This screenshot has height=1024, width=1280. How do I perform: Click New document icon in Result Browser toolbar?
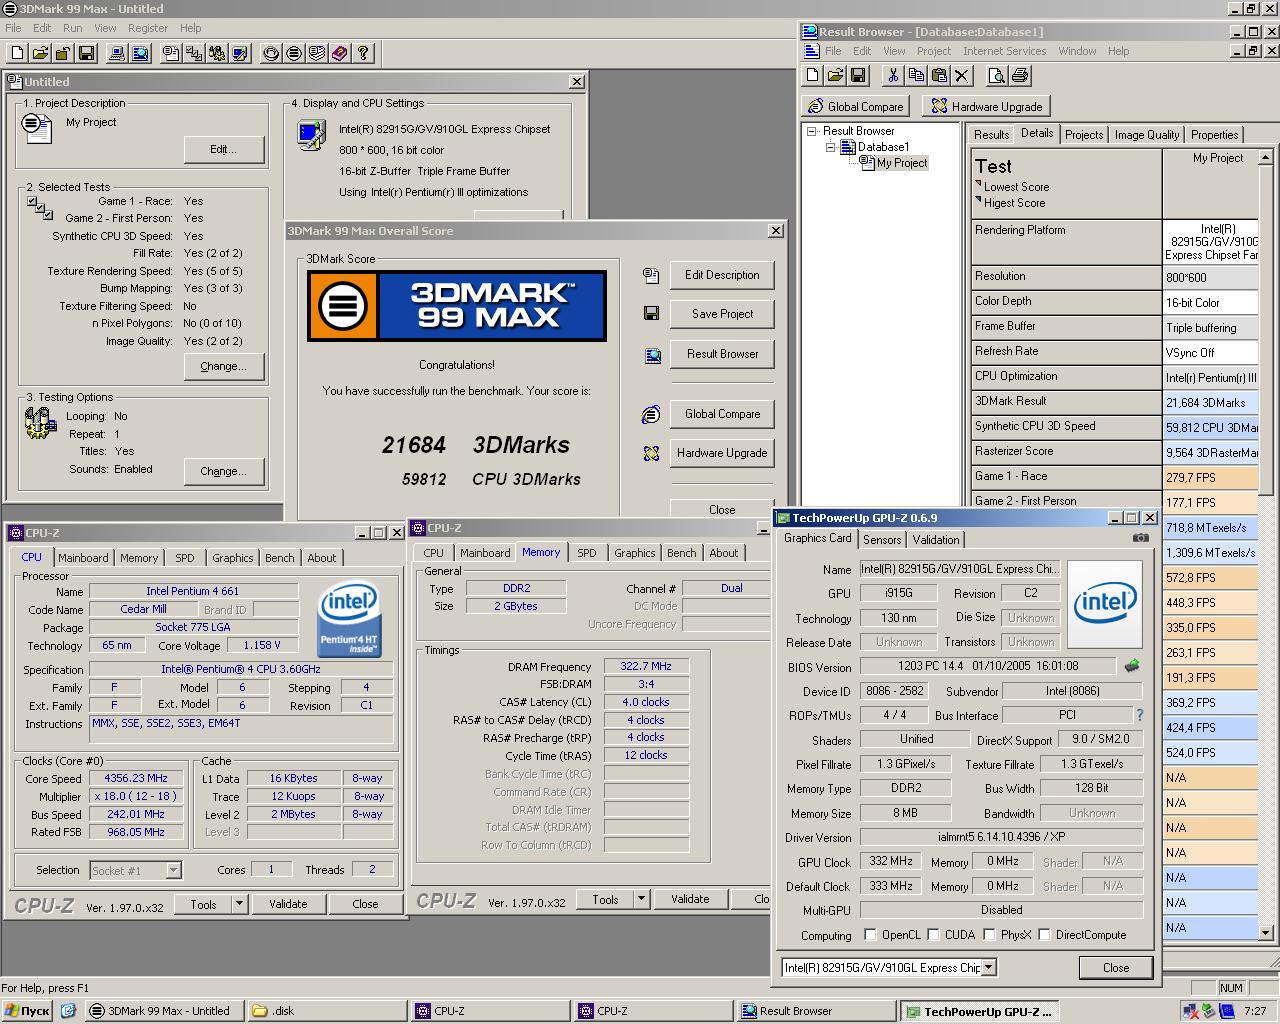pyautogui.click(x=812, y=75)
